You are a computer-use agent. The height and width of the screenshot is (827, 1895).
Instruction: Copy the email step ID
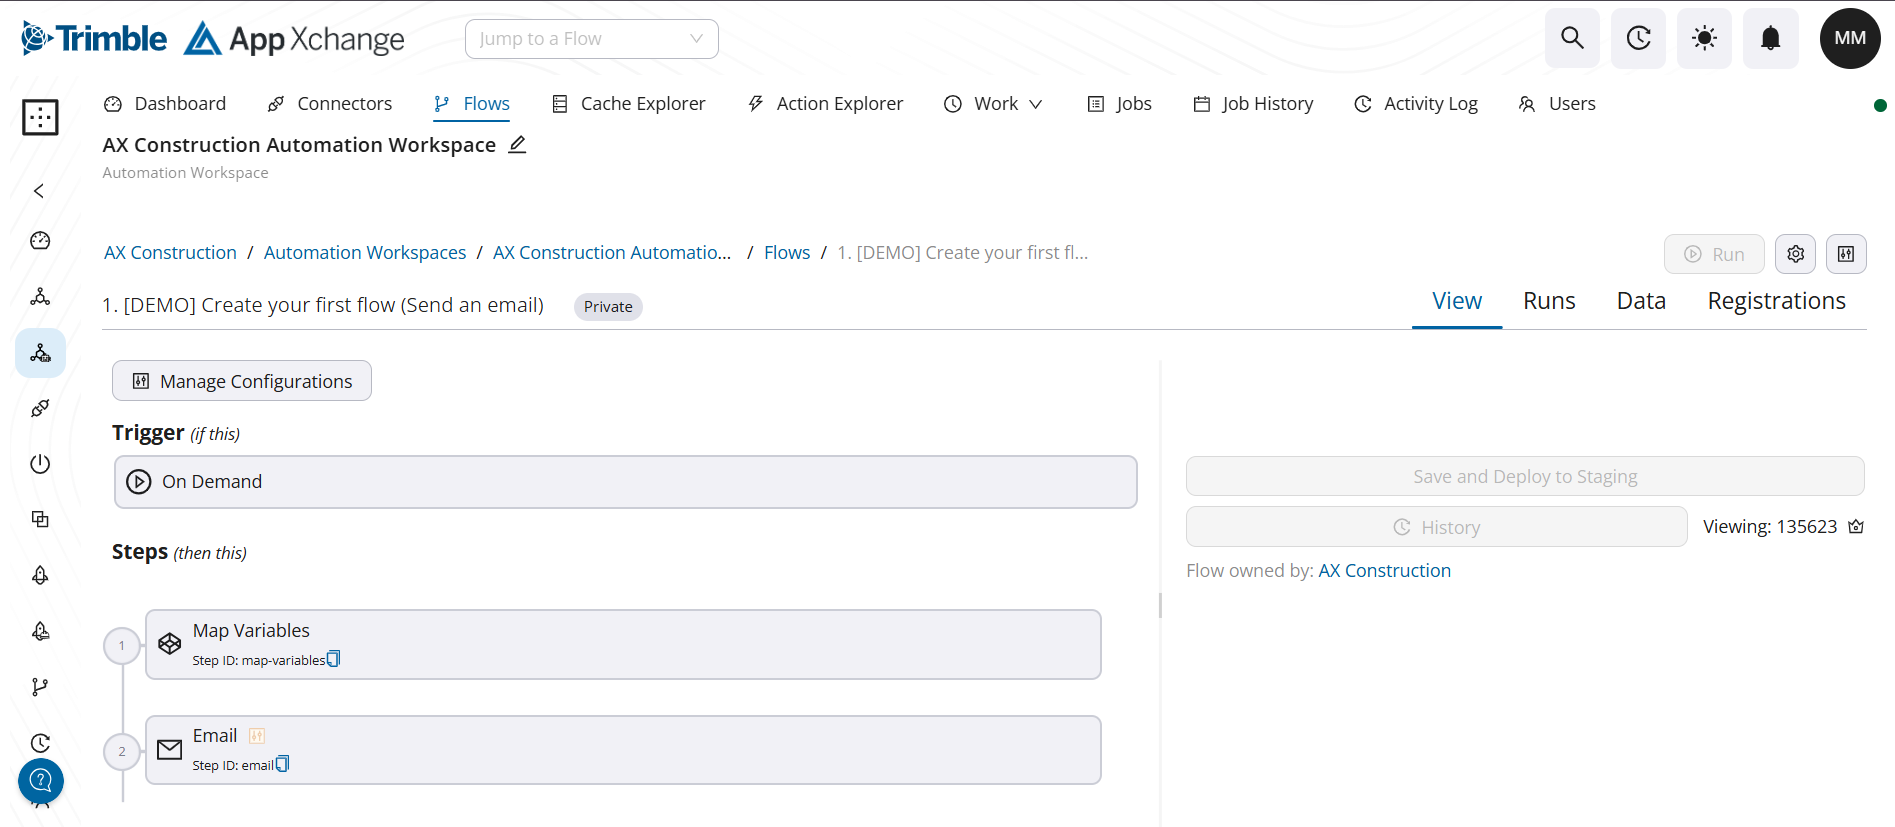coord(283,764)
